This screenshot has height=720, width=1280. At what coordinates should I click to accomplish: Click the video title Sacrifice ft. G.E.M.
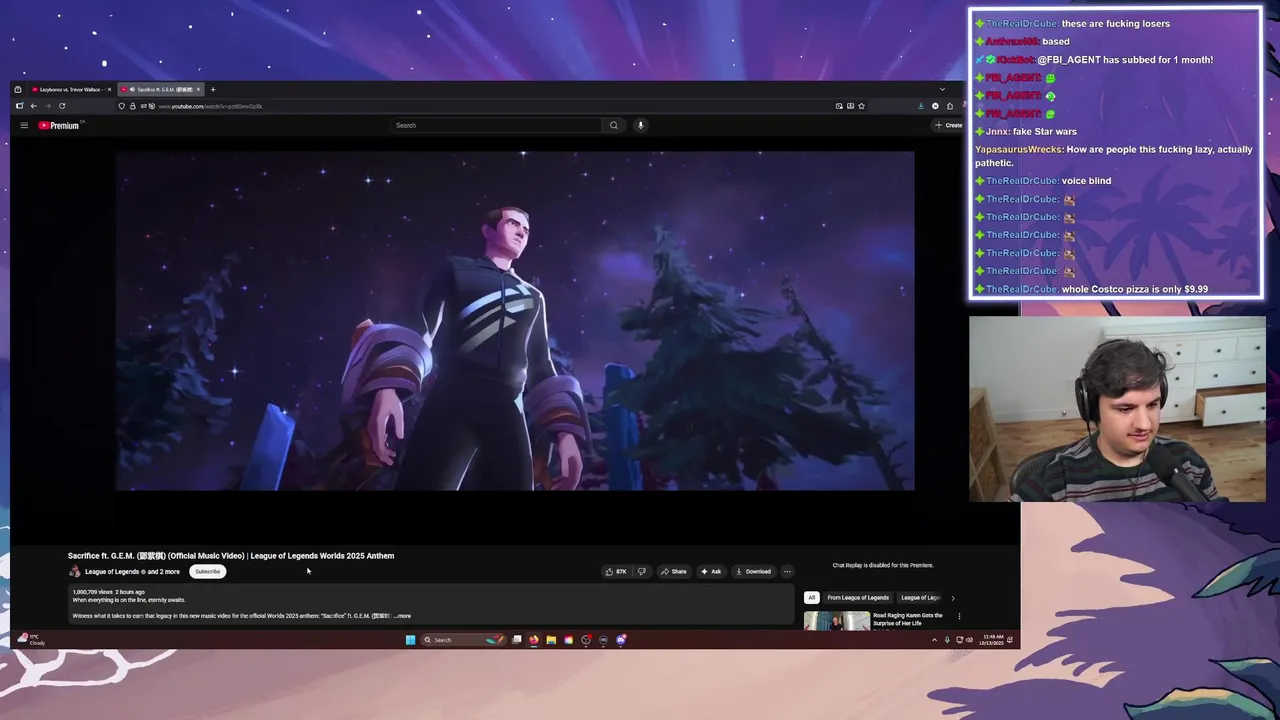tap(231, 555)
